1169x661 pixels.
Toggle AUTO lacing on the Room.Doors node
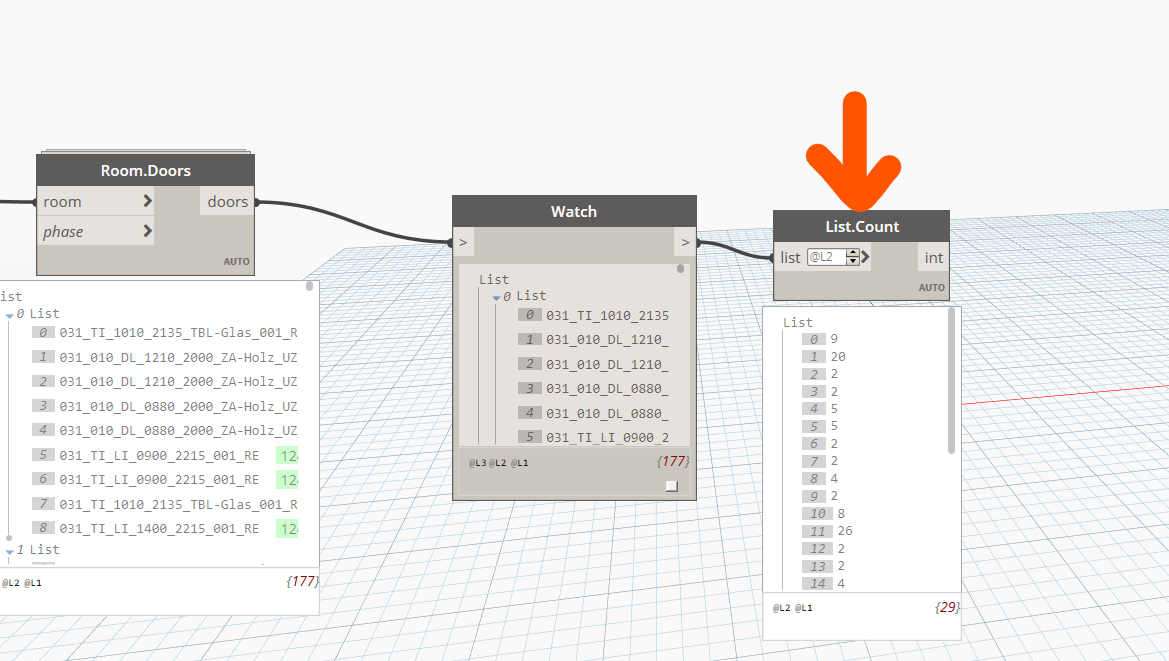click(237, 260)
